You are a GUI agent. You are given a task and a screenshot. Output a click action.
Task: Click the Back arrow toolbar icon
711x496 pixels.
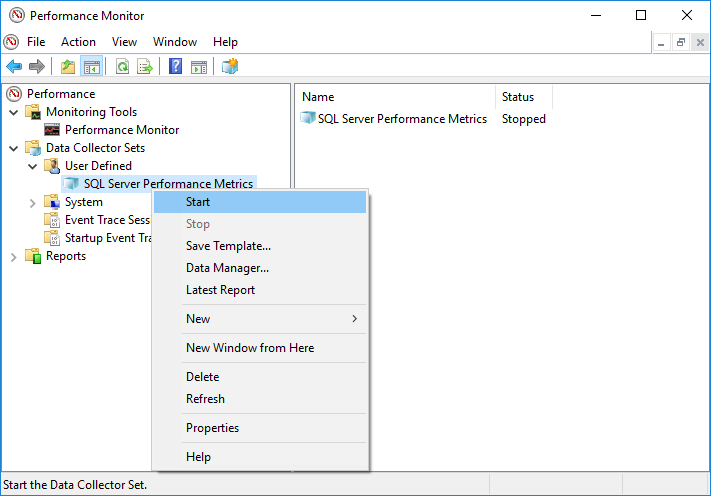point(14,67)
